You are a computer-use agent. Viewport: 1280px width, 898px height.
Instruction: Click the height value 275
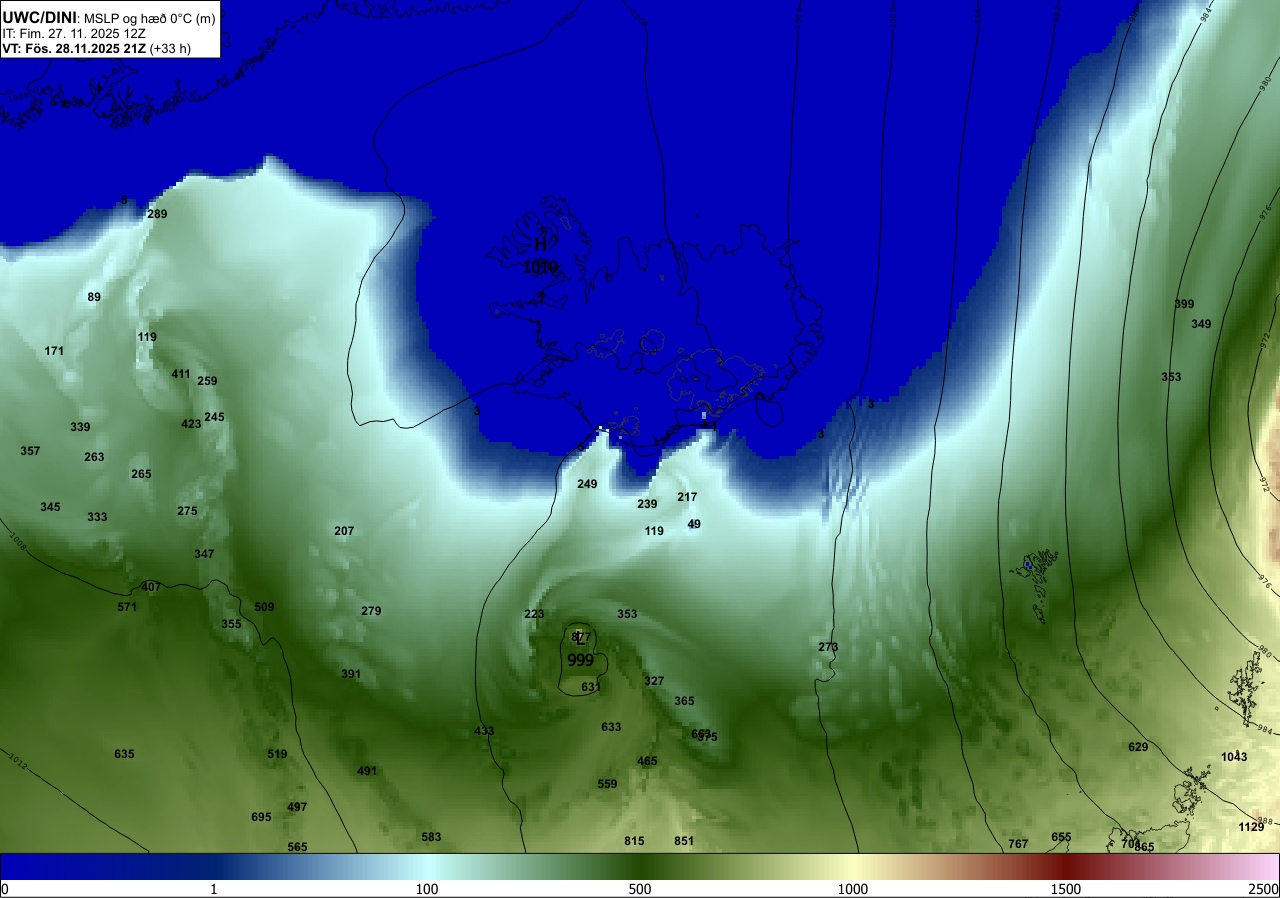[x=187, y=511]
